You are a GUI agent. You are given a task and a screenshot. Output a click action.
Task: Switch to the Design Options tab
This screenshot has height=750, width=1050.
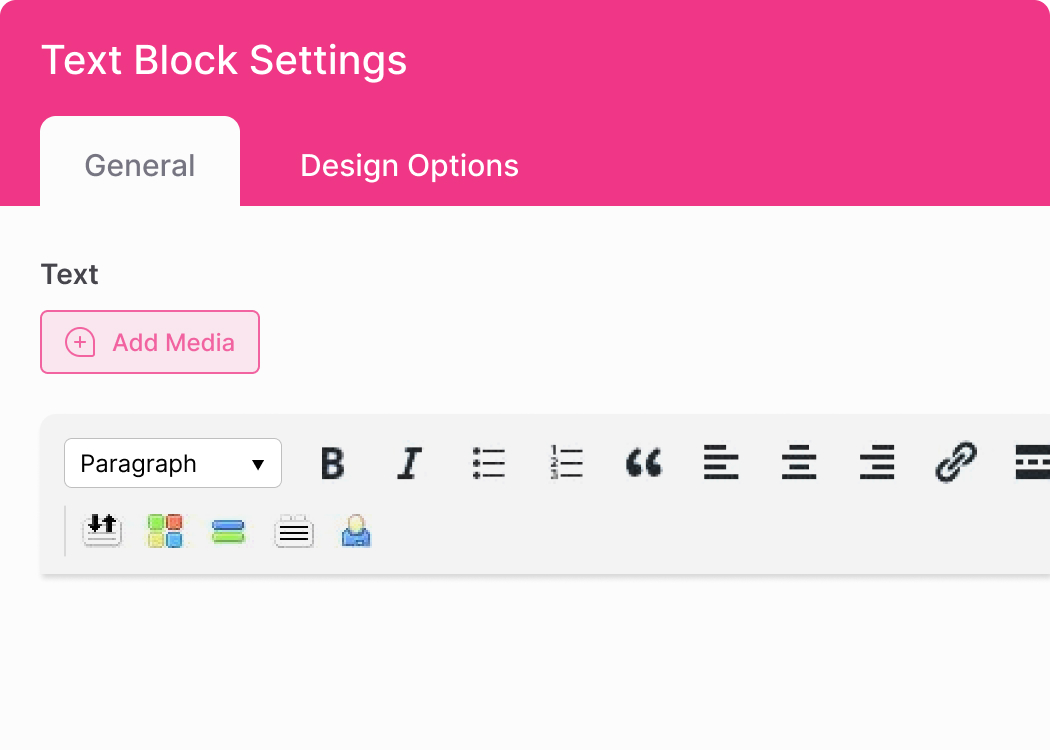click(x=409, y=165)
